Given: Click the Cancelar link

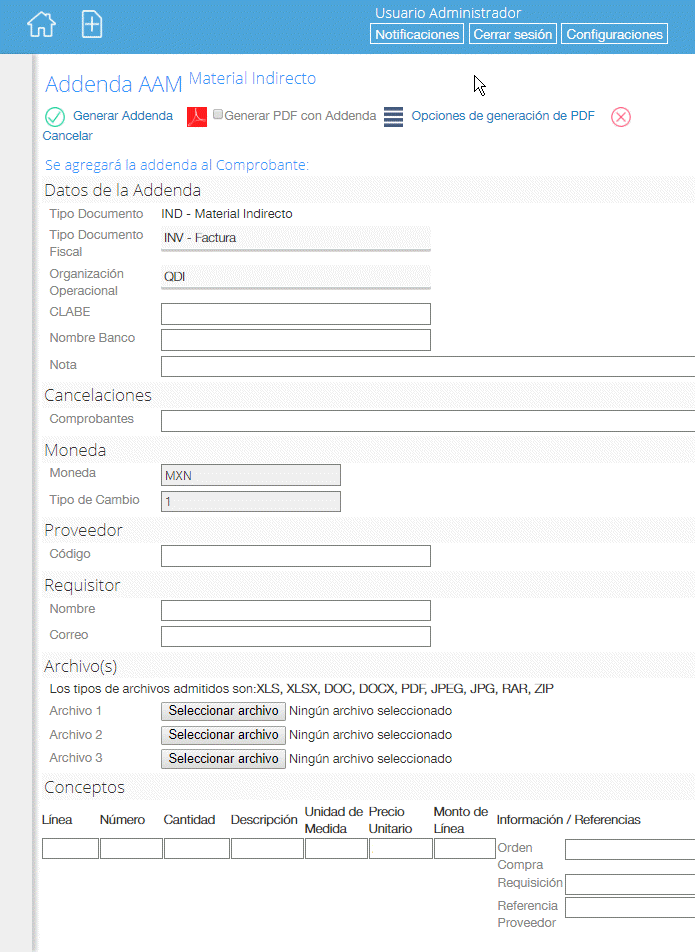Looking at the screenshot, I should tap(67, 135).
